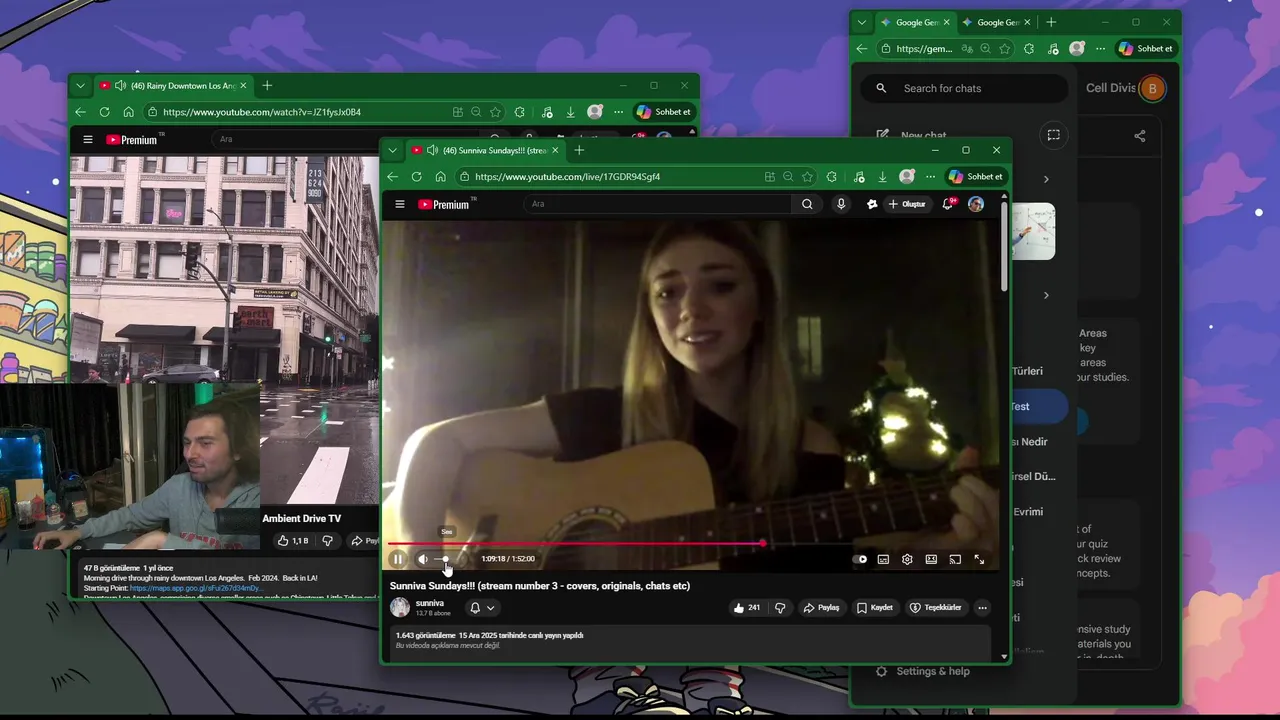Image resolution: width=1280 pixels, height=720 pixels.
Task: Close the Sunniva Sundays tab
Action: pyautogui.click(x=554, y=150)
